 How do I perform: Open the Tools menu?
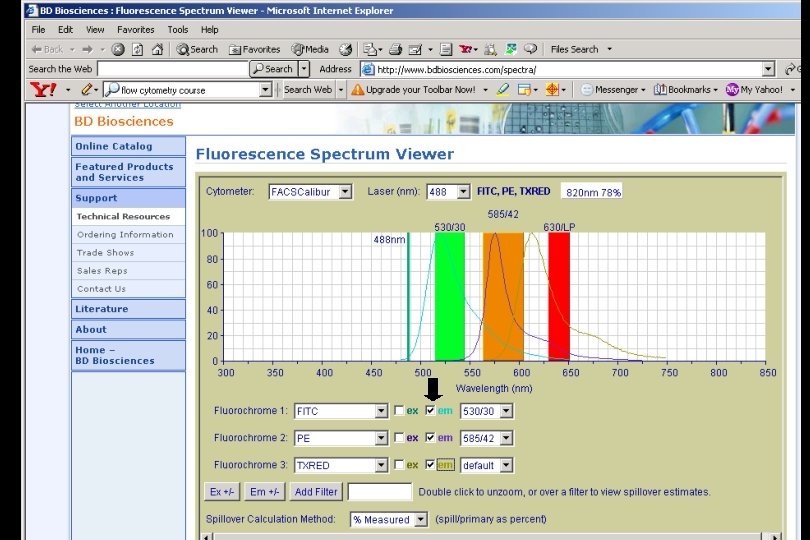pos(178,29)
